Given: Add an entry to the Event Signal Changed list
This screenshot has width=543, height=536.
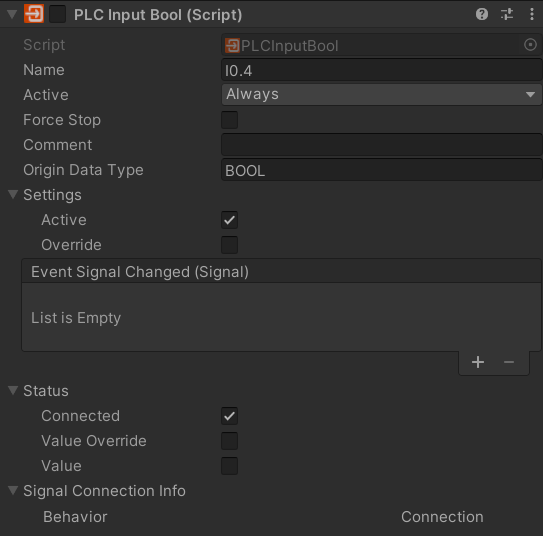Looking at the screenshot, I should click(478, 362).
